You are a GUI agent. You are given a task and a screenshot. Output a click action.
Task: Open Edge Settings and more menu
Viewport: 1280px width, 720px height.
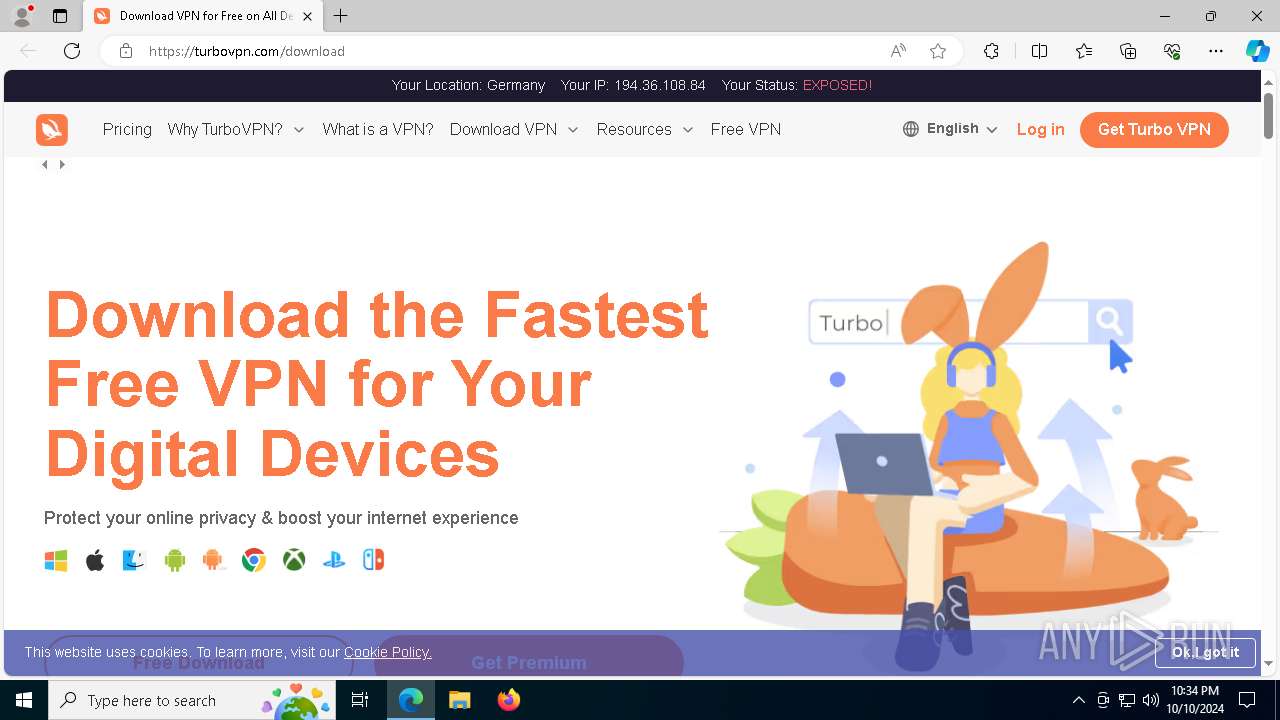point(1216,51)
